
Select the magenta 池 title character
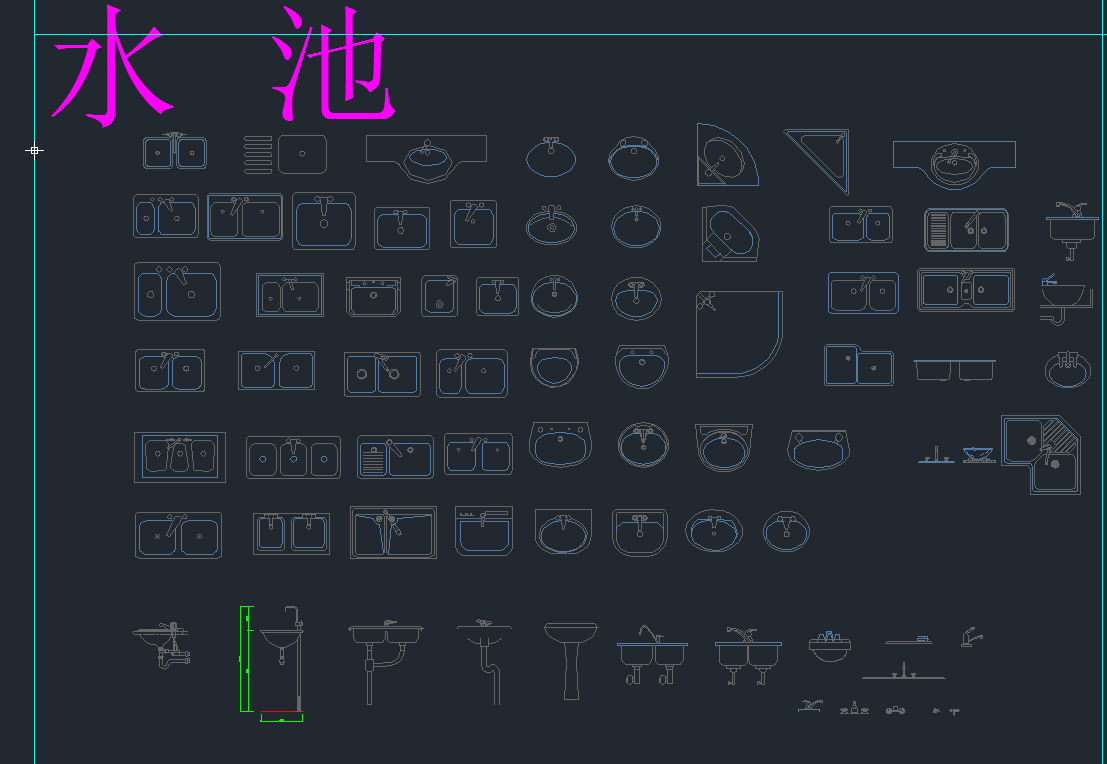point(333,64)
